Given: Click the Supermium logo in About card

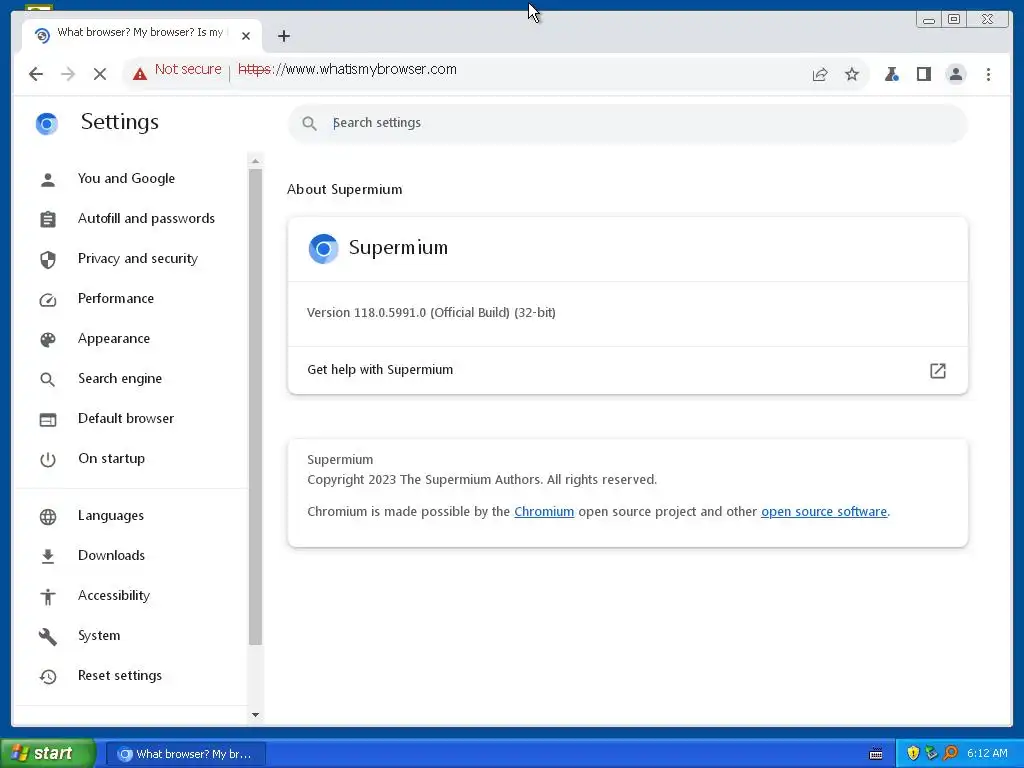Looking at the screenshot, I should [x=323, y=248].
